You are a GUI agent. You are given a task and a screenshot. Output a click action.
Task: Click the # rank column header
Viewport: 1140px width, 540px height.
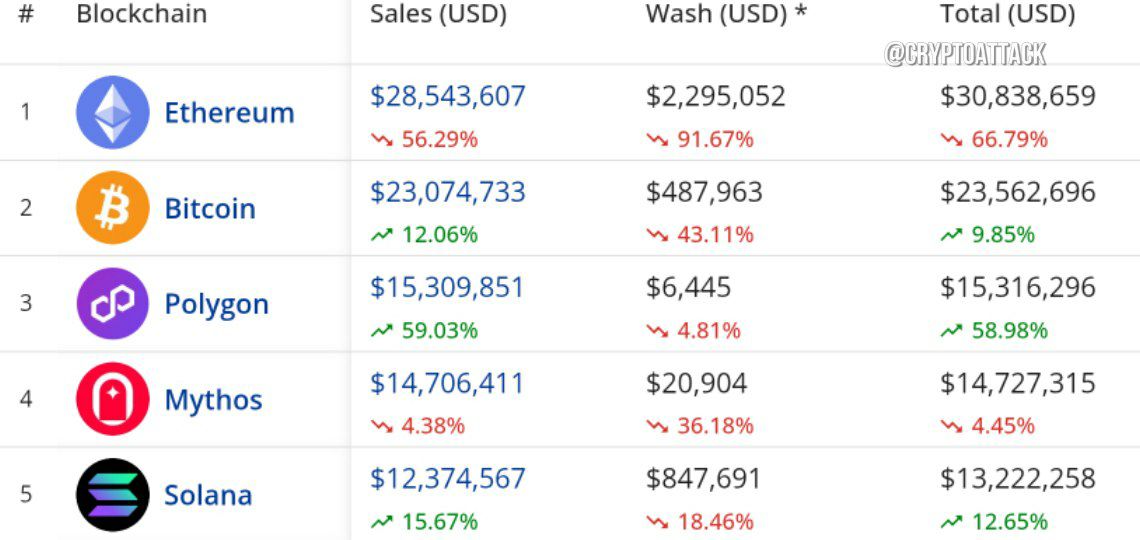(25, 14)
